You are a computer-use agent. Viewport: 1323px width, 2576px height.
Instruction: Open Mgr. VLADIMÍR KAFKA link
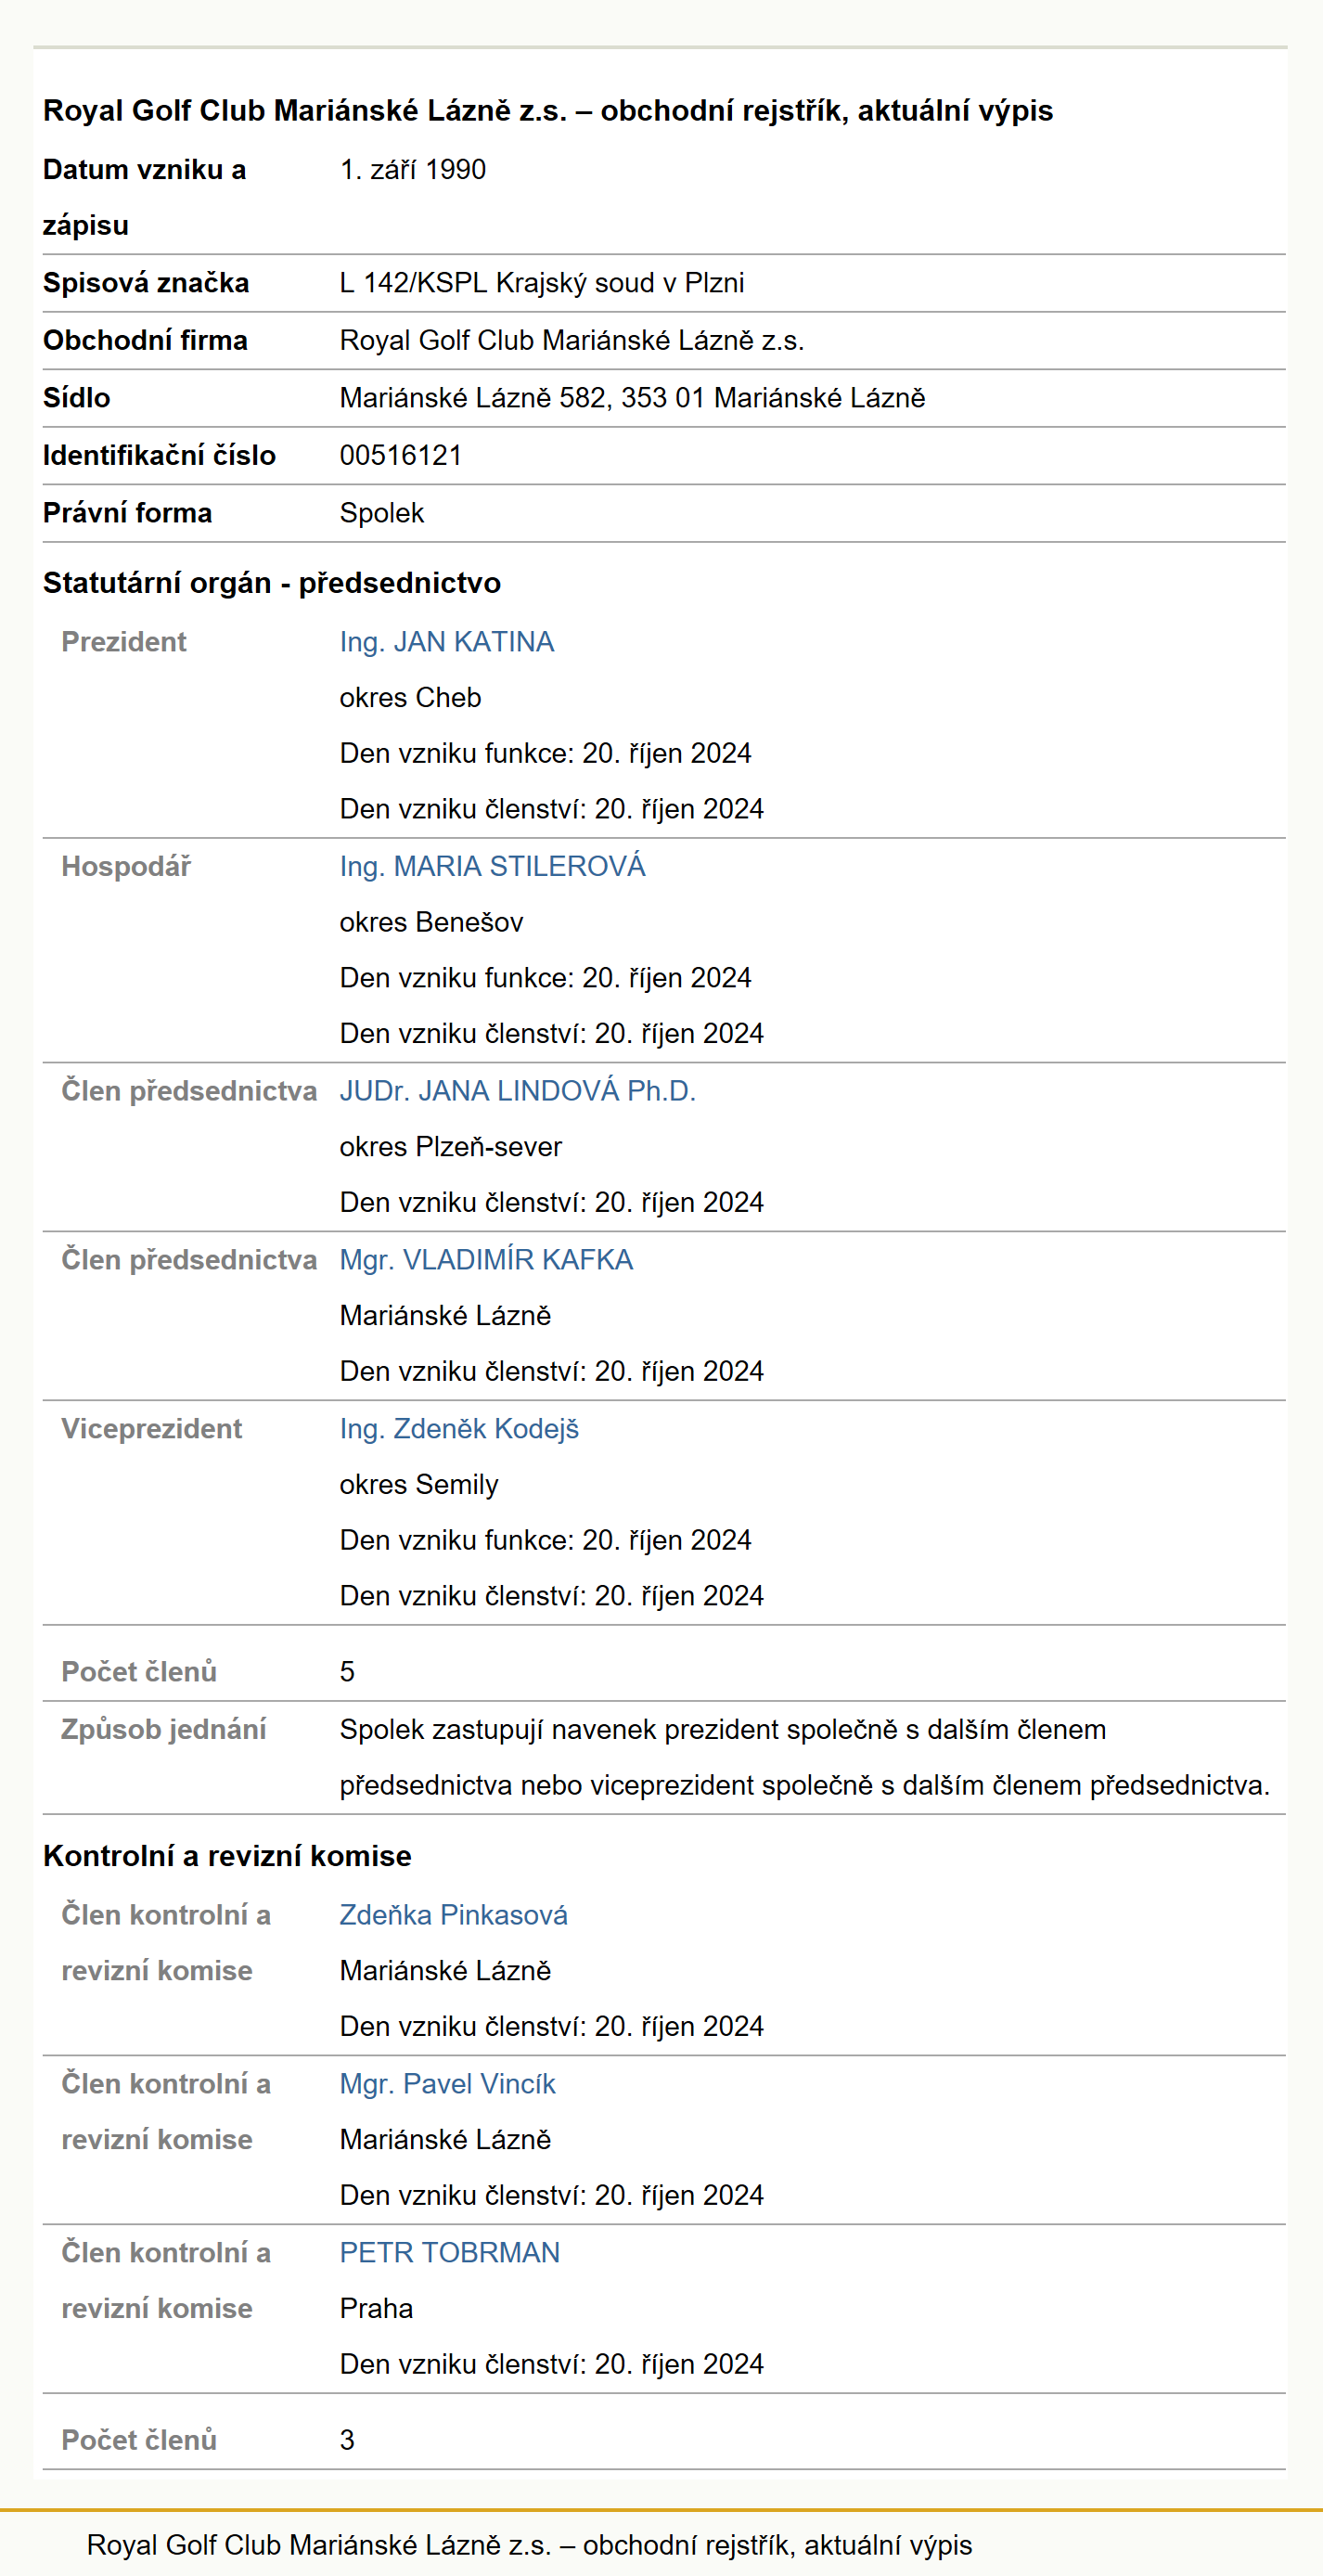486,1260
